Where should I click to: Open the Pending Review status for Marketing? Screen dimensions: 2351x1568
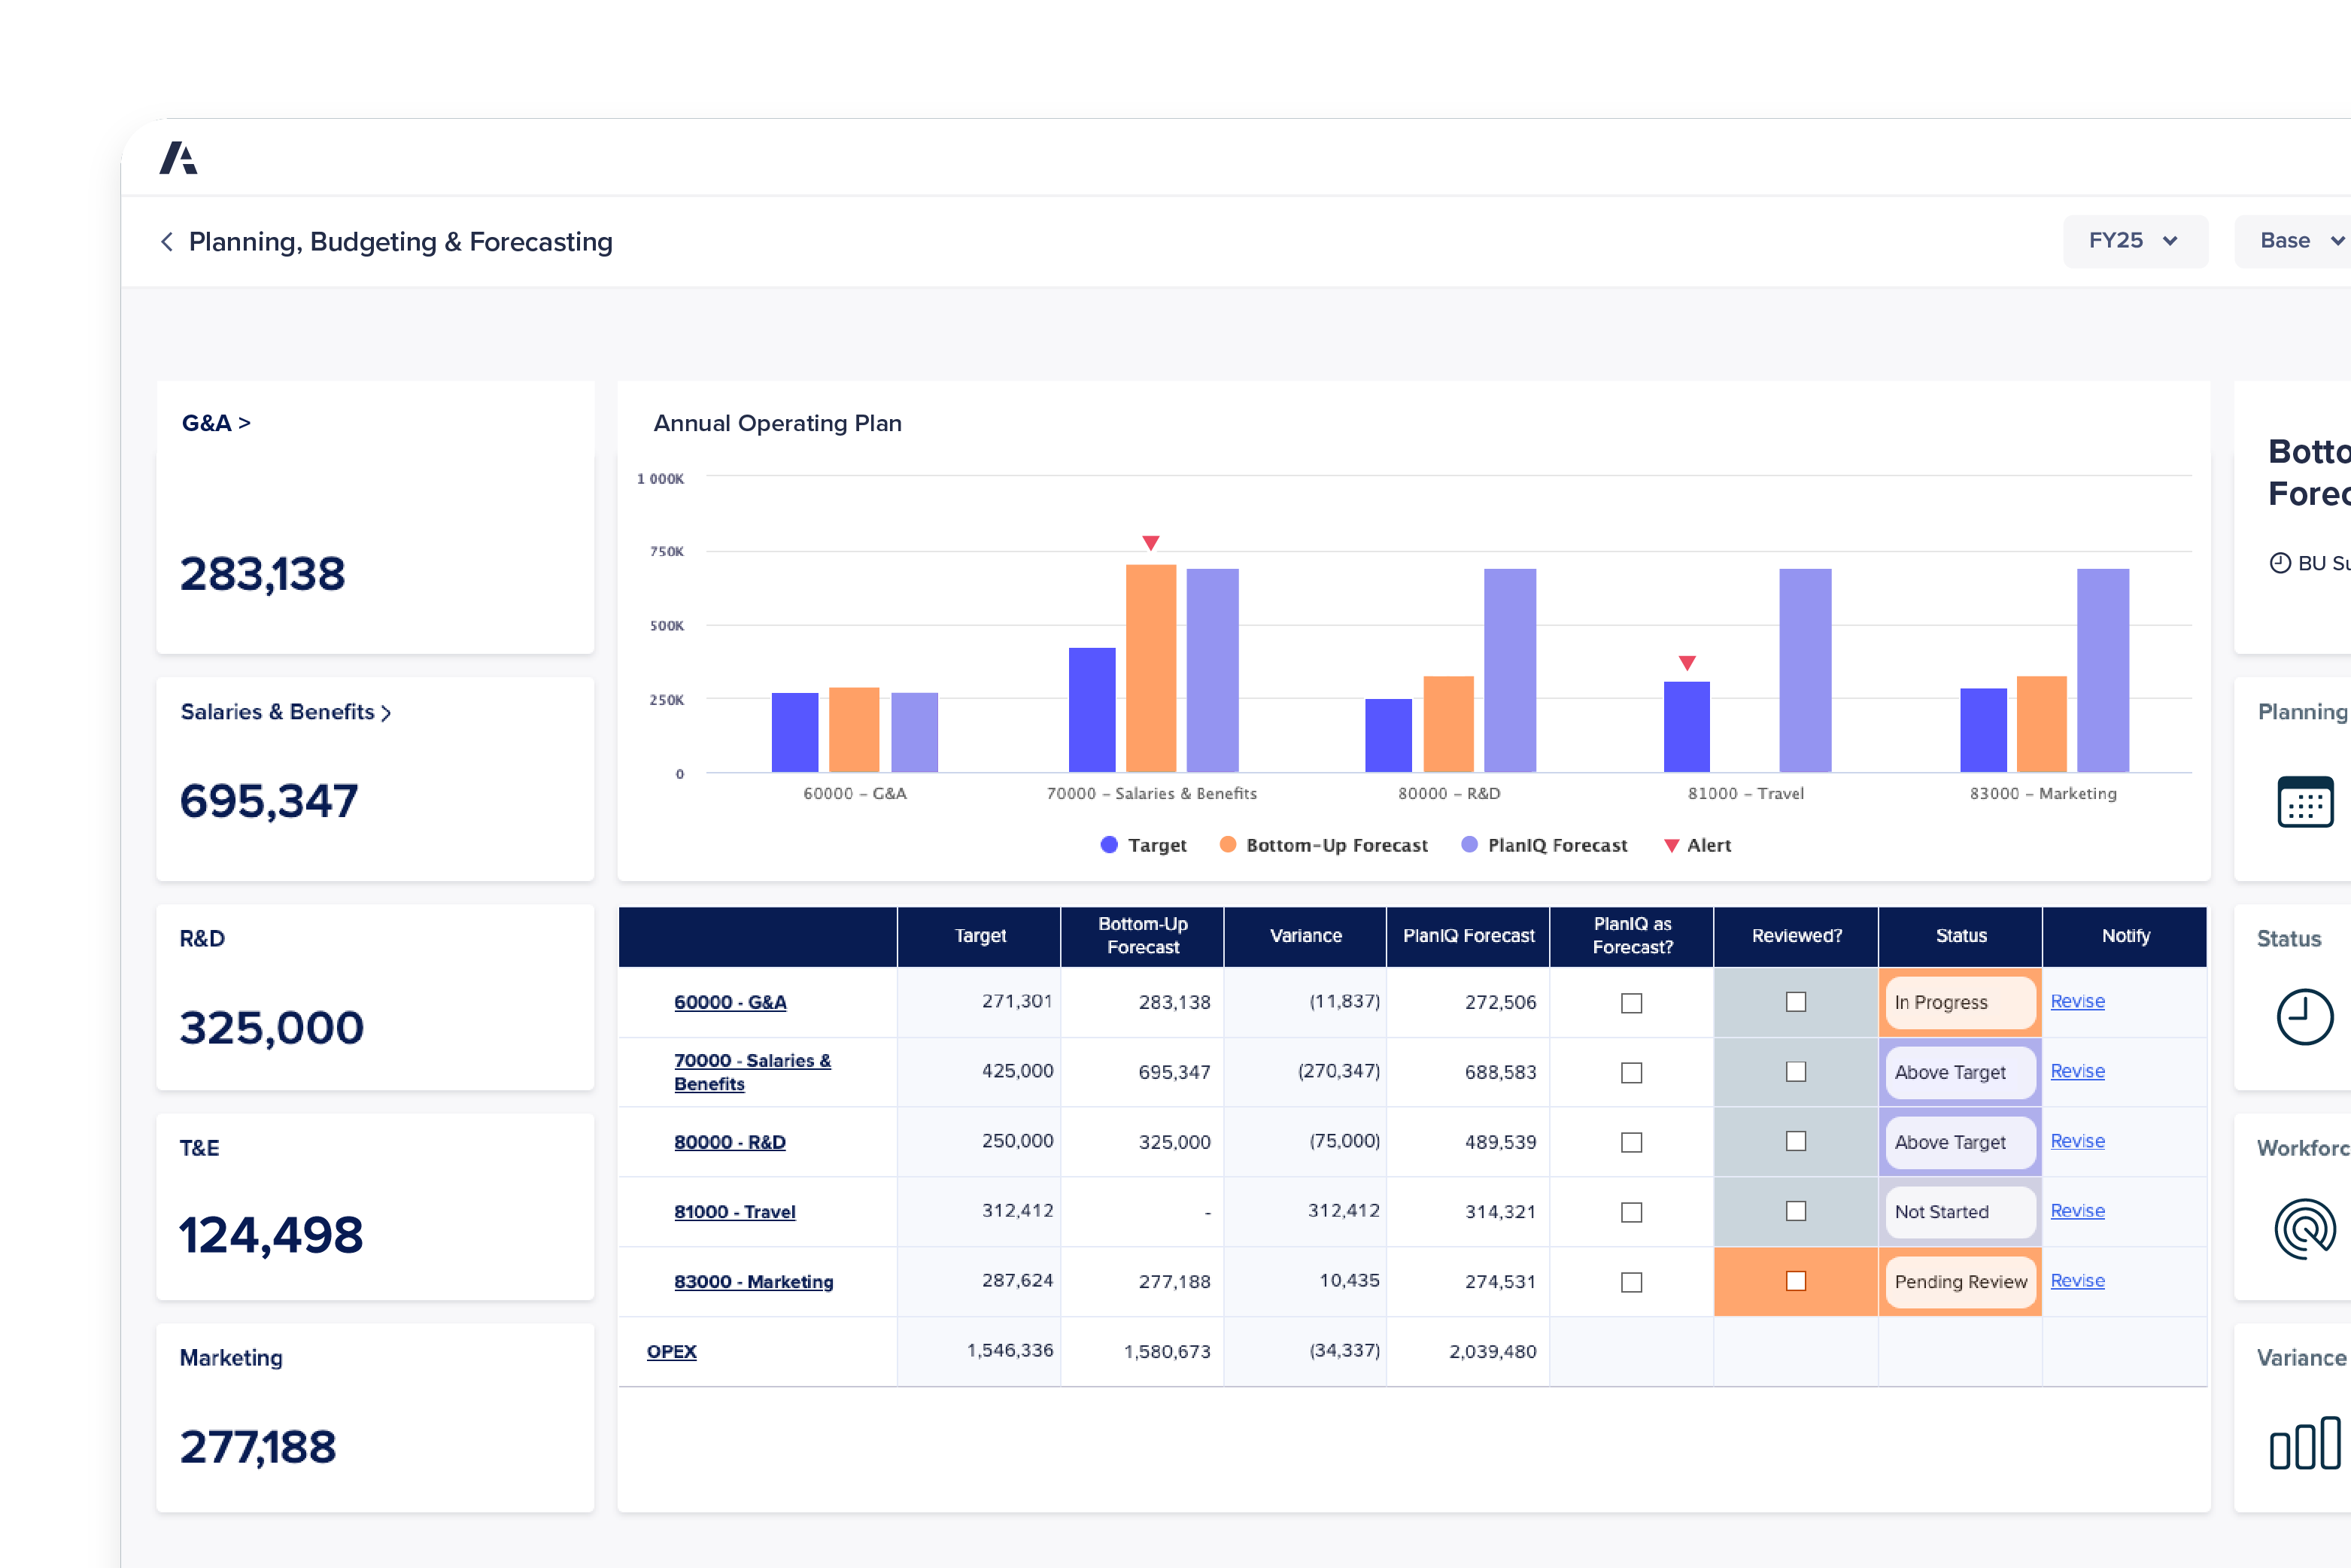pos(1960,1282)
